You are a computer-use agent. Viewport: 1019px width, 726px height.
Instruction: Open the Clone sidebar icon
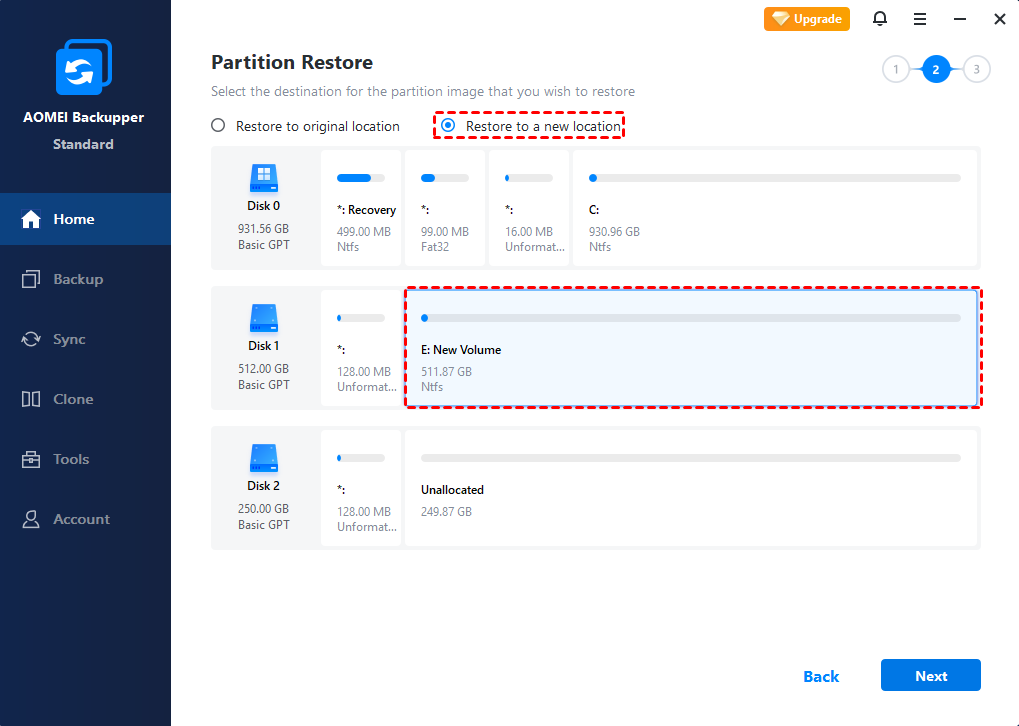(31, 399)
